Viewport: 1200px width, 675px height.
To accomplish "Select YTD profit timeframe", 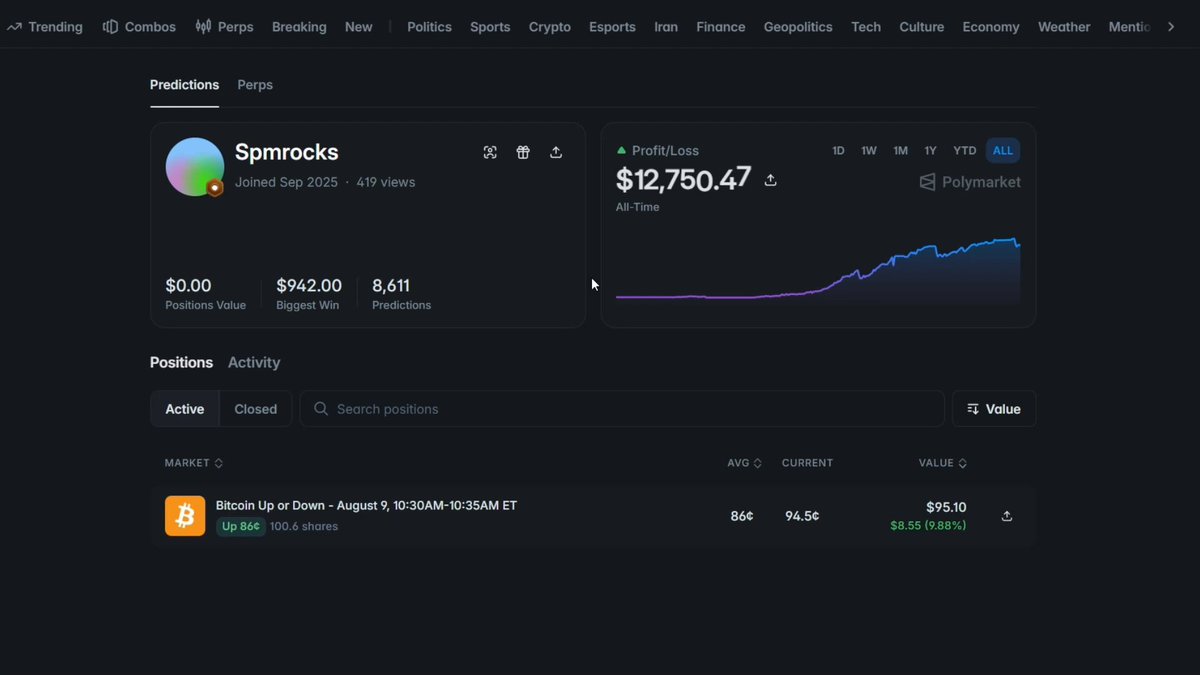I will pyautogui.click(x=964, y=151).
